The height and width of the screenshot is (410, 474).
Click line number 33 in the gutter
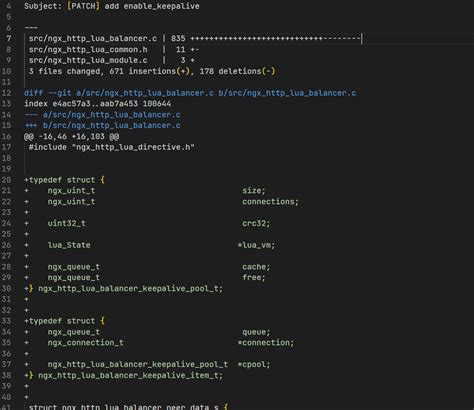click(x=6, y=321)
